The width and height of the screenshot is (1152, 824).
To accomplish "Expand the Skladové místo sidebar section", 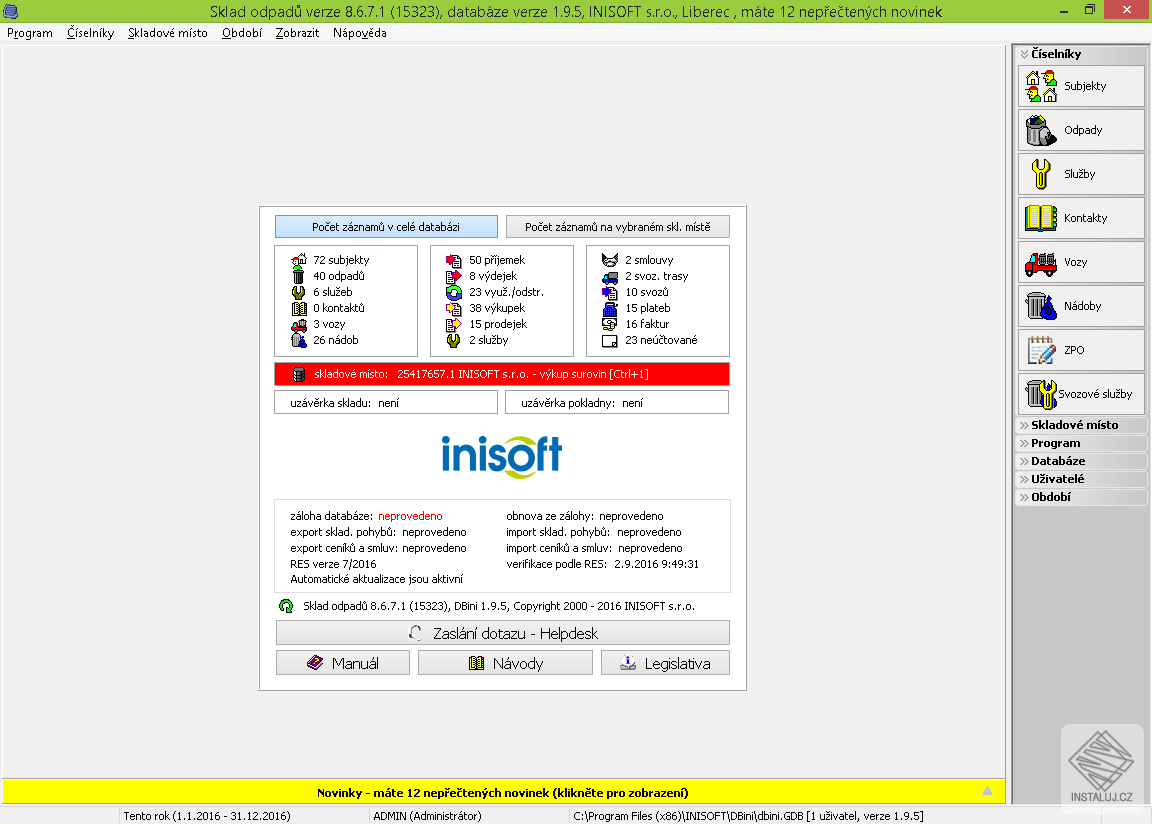I will coord(1081,425).
